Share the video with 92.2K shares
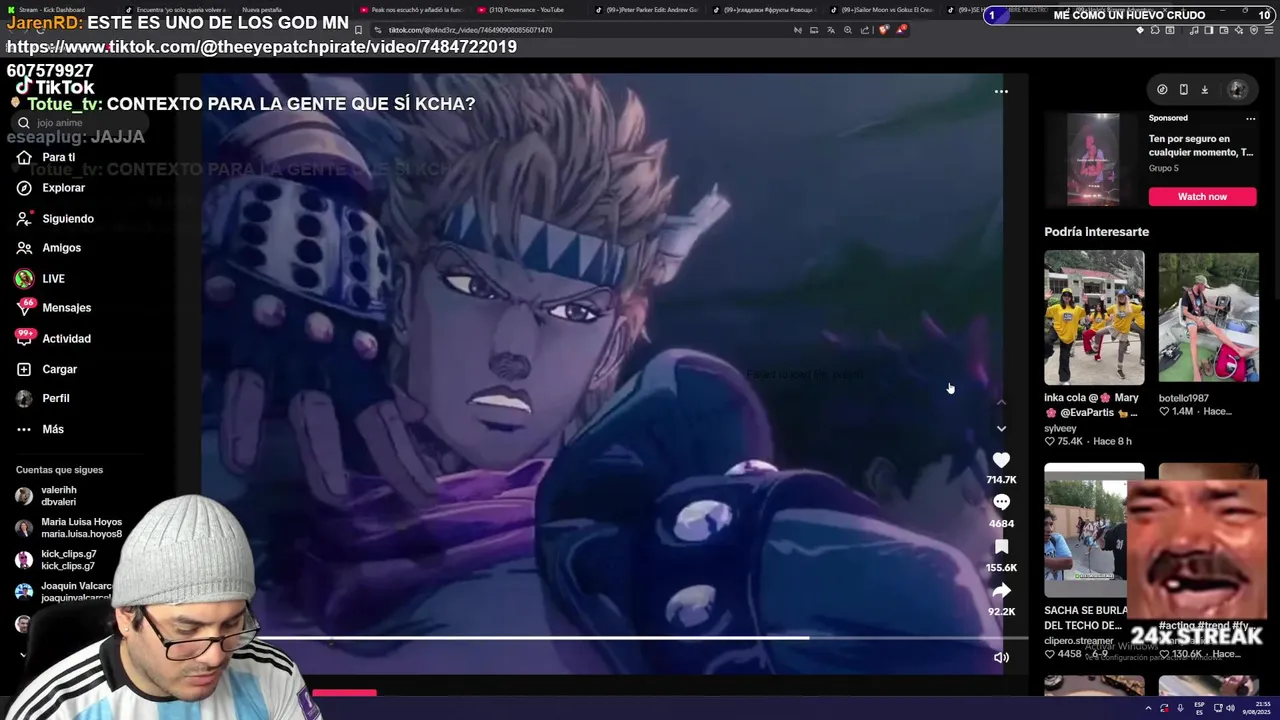The image size is (1280, 720). click(1001, 591)
